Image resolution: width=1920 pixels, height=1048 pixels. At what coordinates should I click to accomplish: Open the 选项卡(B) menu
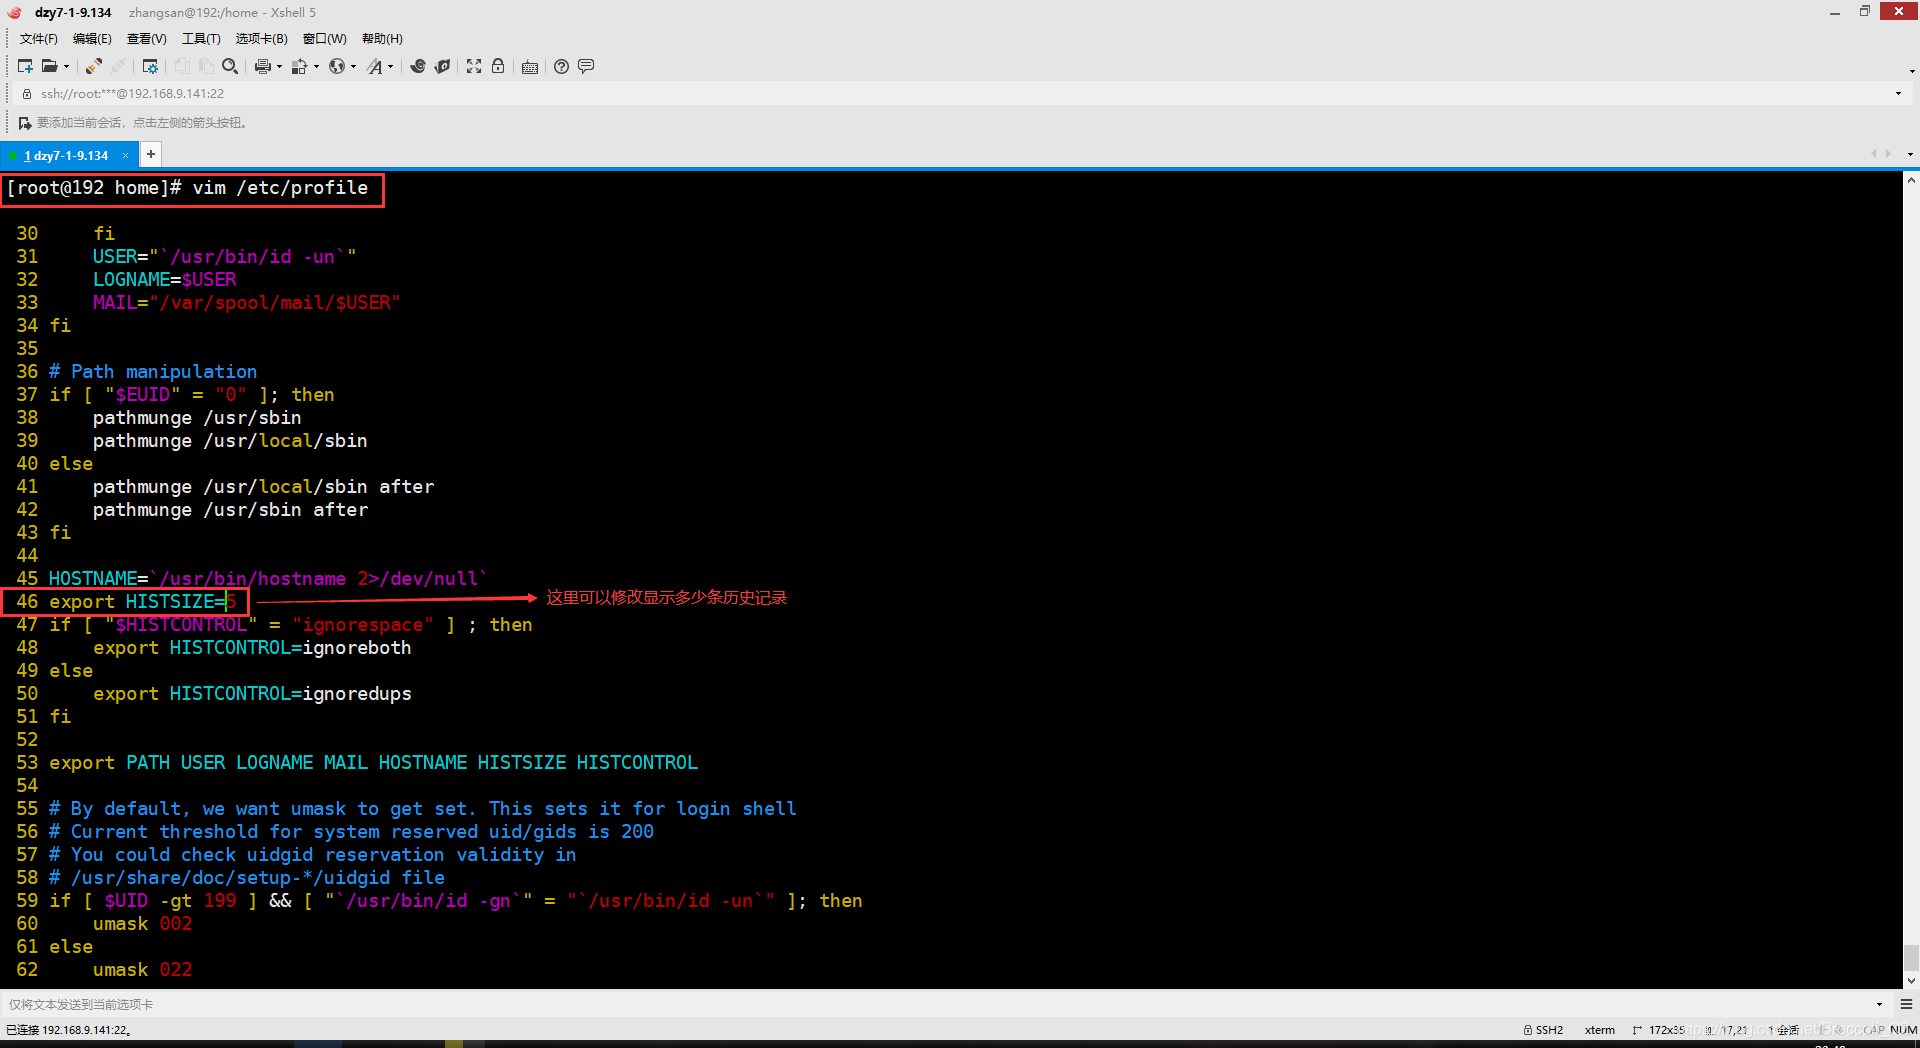click(261, 39)
